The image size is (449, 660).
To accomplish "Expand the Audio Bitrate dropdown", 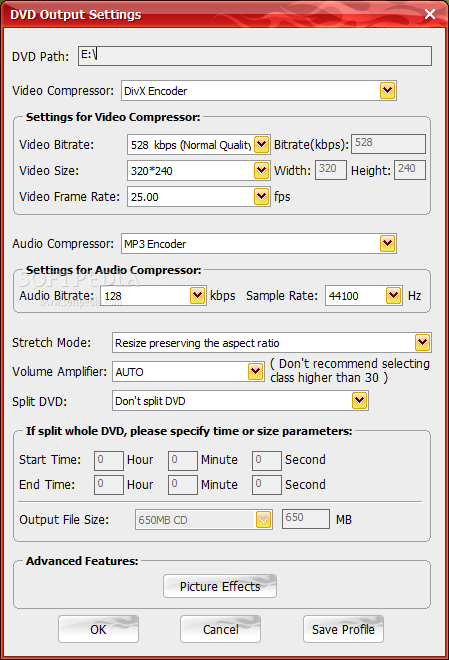I will coord(153,295).
